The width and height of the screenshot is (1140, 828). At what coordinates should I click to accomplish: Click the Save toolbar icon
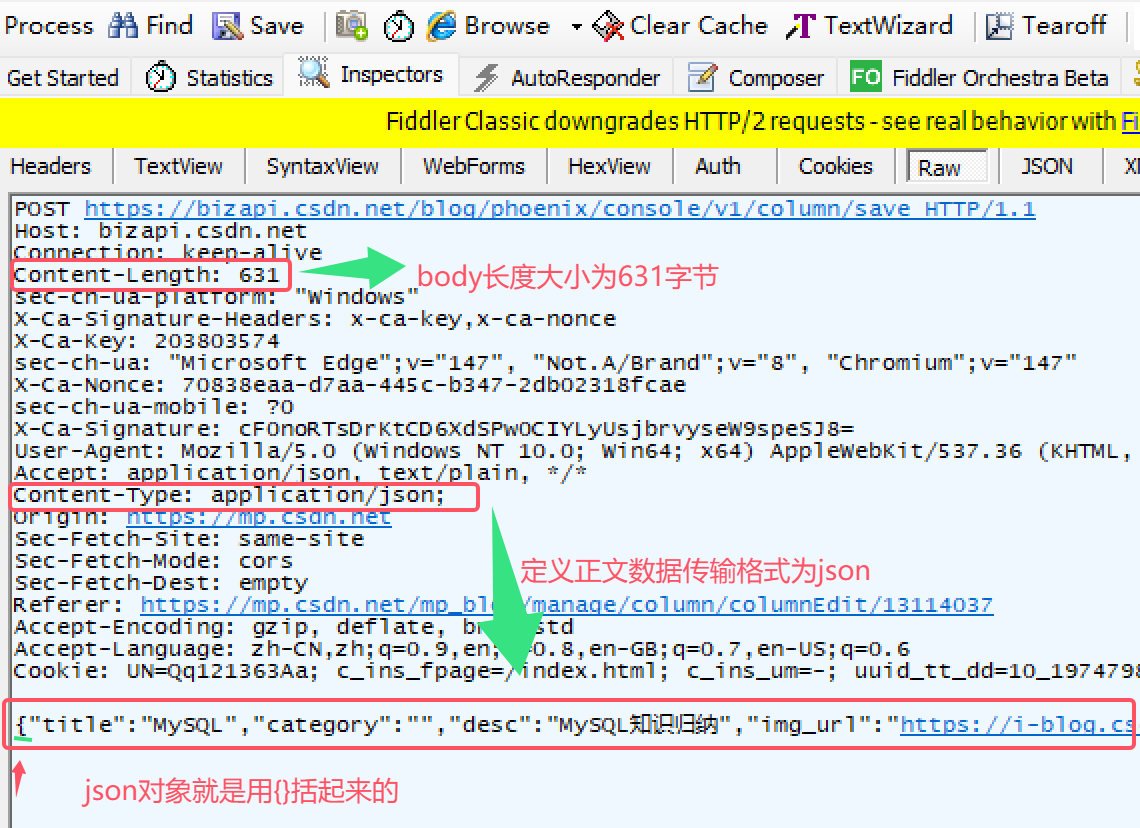(x=227, y=26)
